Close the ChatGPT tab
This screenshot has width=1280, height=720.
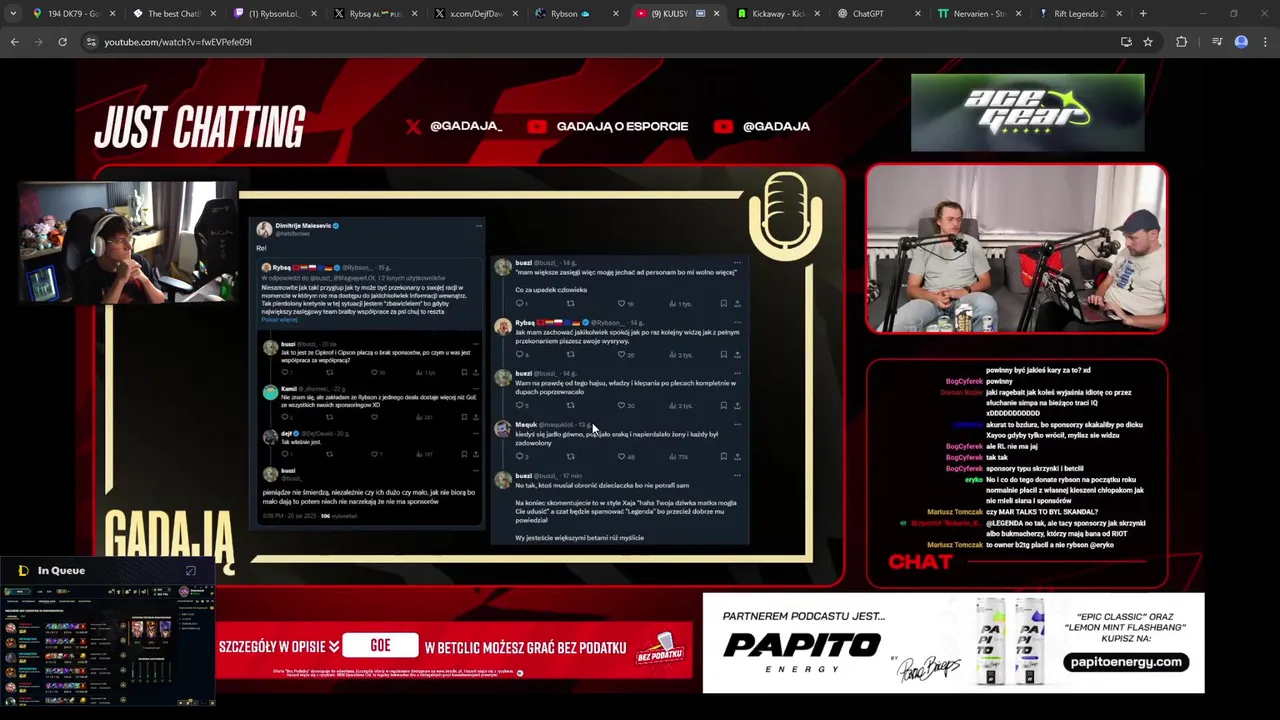918,14
